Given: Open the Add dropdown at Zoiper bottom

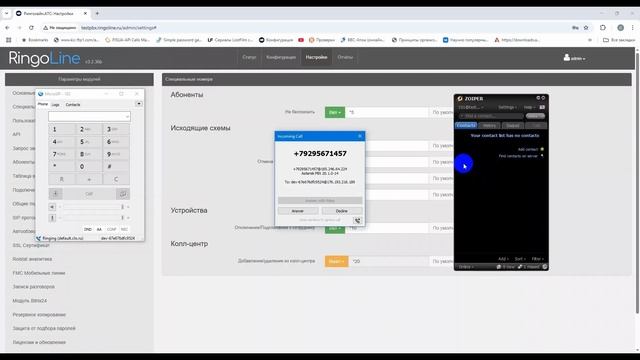Looking at the screenshot, I should click(503, 259).
